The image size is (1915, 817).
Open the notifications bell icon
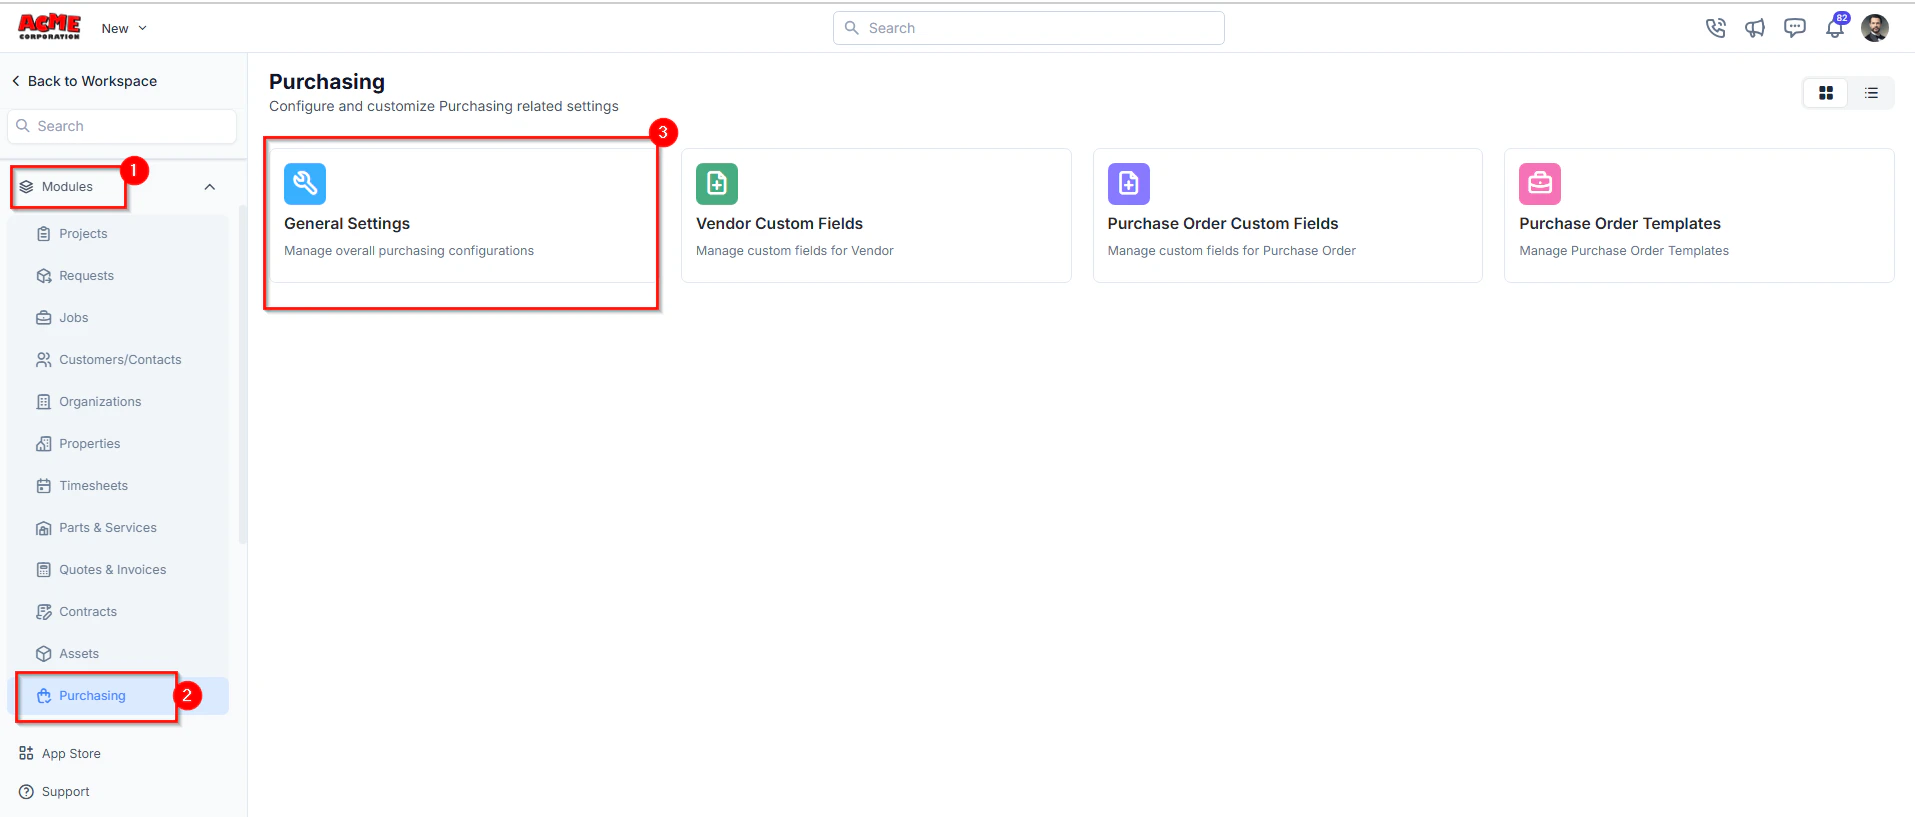click(x=1835, y=28)
